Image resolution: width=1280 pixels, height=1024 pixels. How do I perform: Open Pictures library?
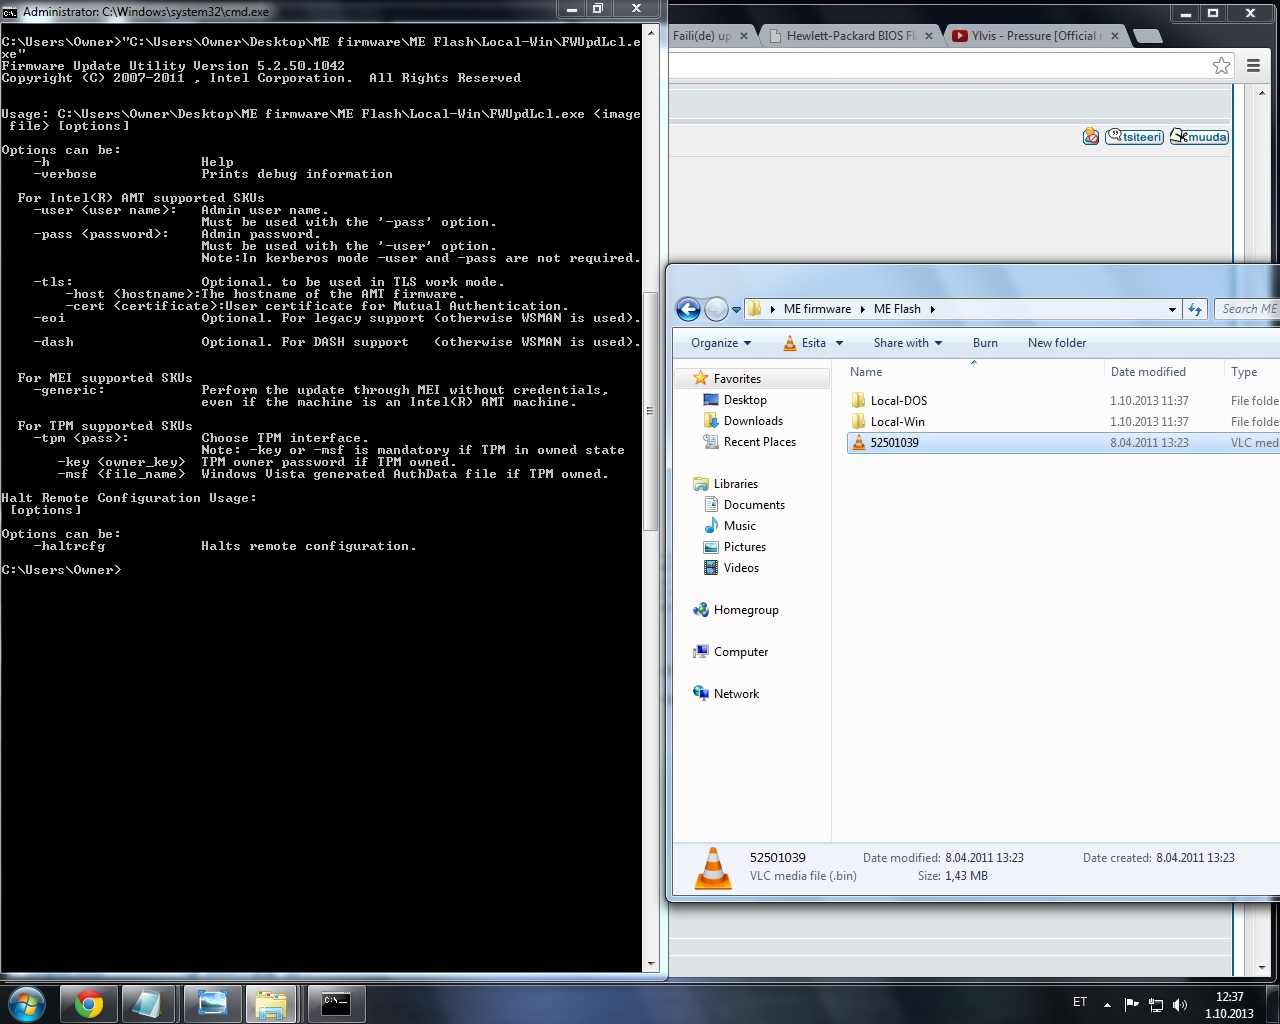pyautogui.click(x=745, y=547)
